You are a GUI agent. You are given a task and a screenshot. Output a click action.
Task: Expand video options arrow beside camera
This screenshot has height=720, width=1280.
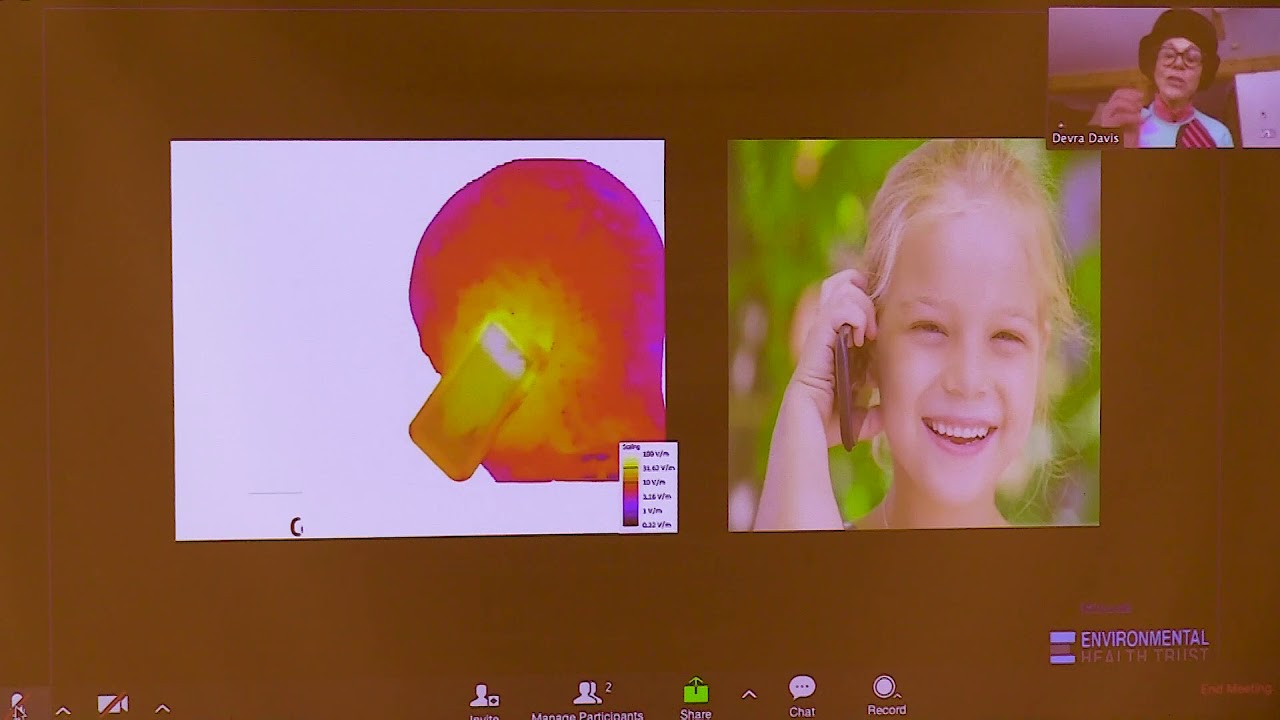[162, 709]
